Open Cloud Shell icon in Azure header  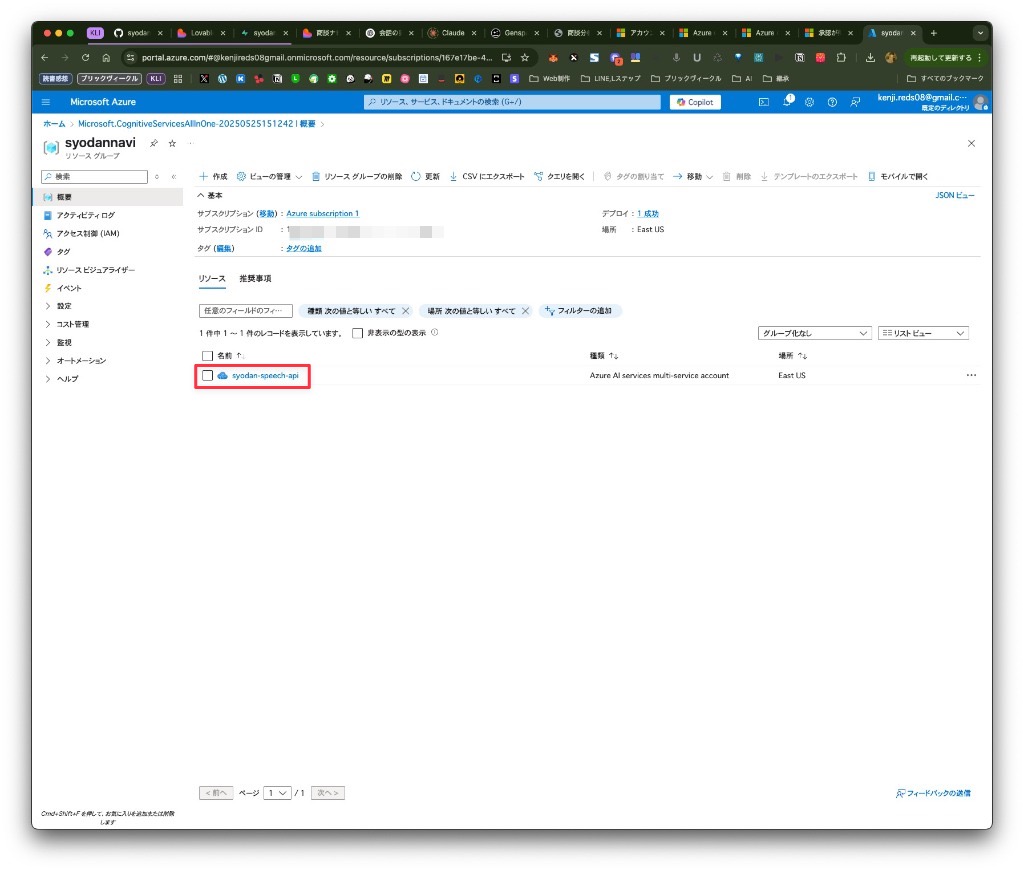tap(763, 102)
